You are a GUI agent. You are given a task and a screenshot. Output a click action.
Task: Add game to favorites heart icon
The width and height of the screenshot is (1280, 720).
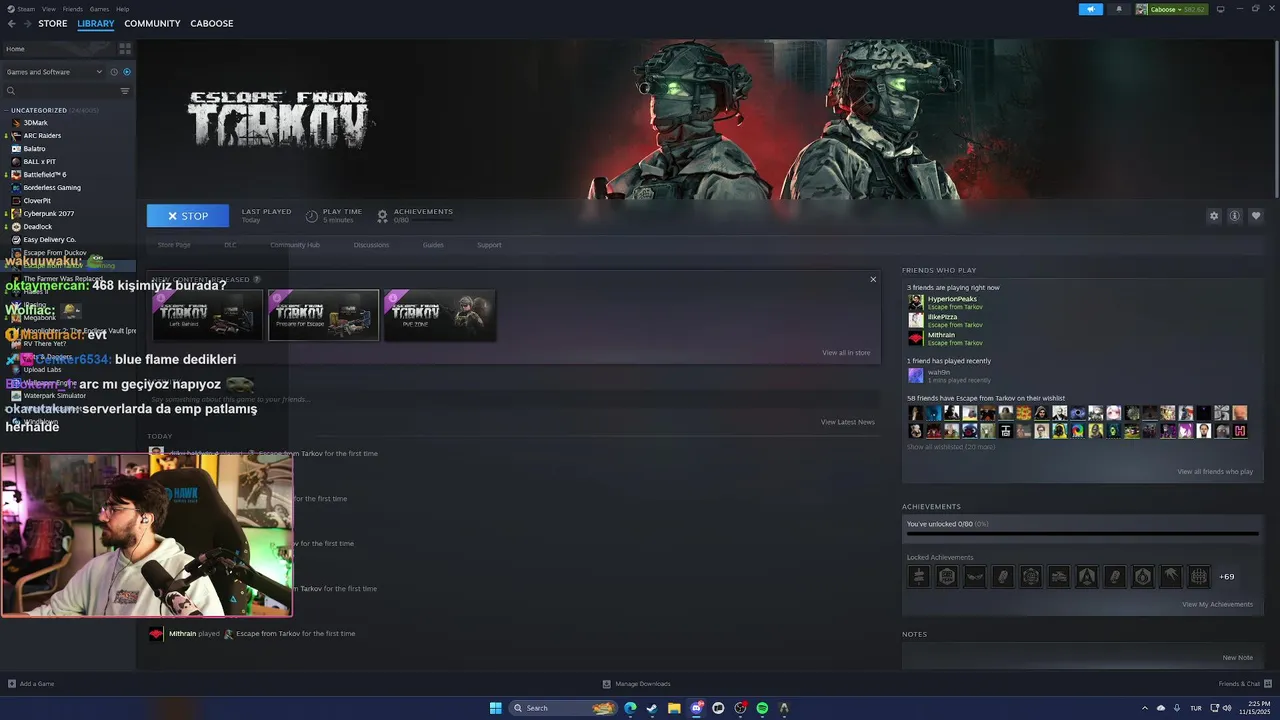(x=1256, y=216)
